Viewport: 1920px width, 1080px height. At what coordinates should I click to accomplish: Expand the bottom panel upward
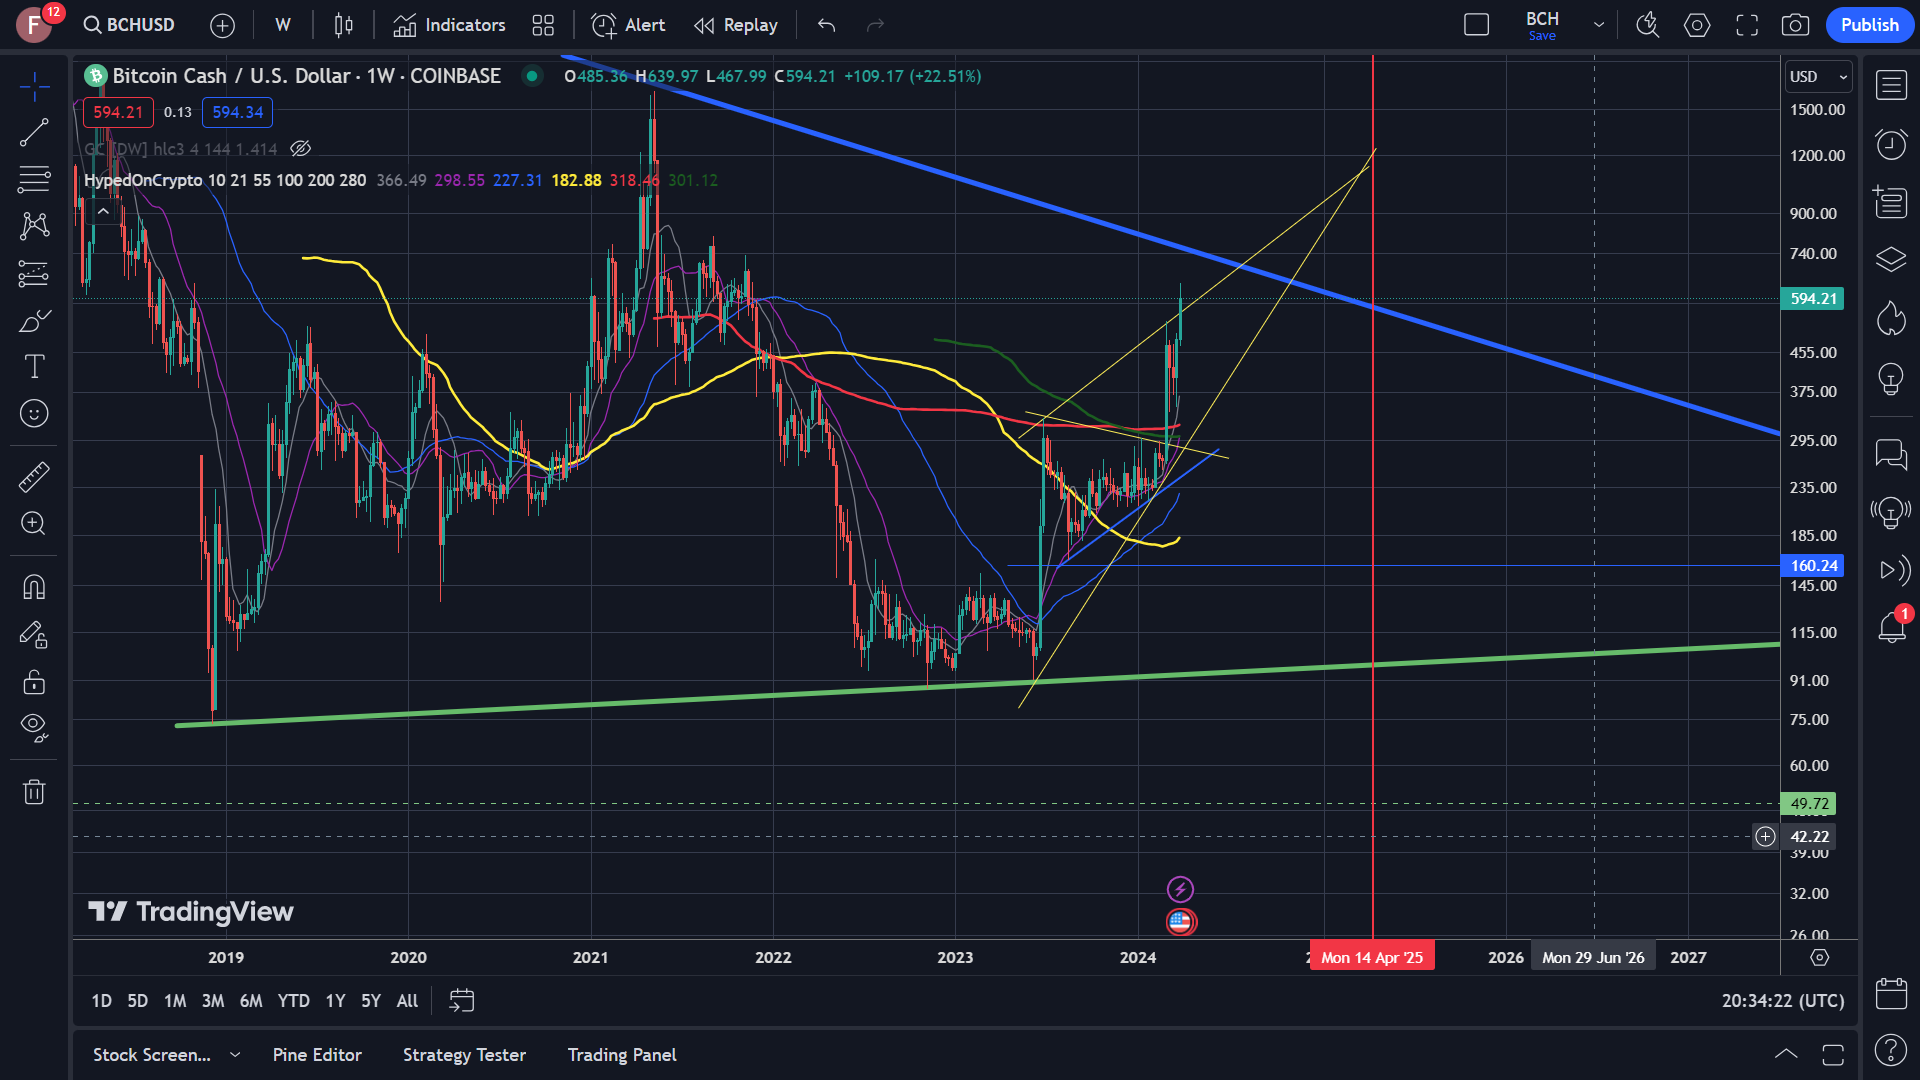[x=1786, y=1054]
